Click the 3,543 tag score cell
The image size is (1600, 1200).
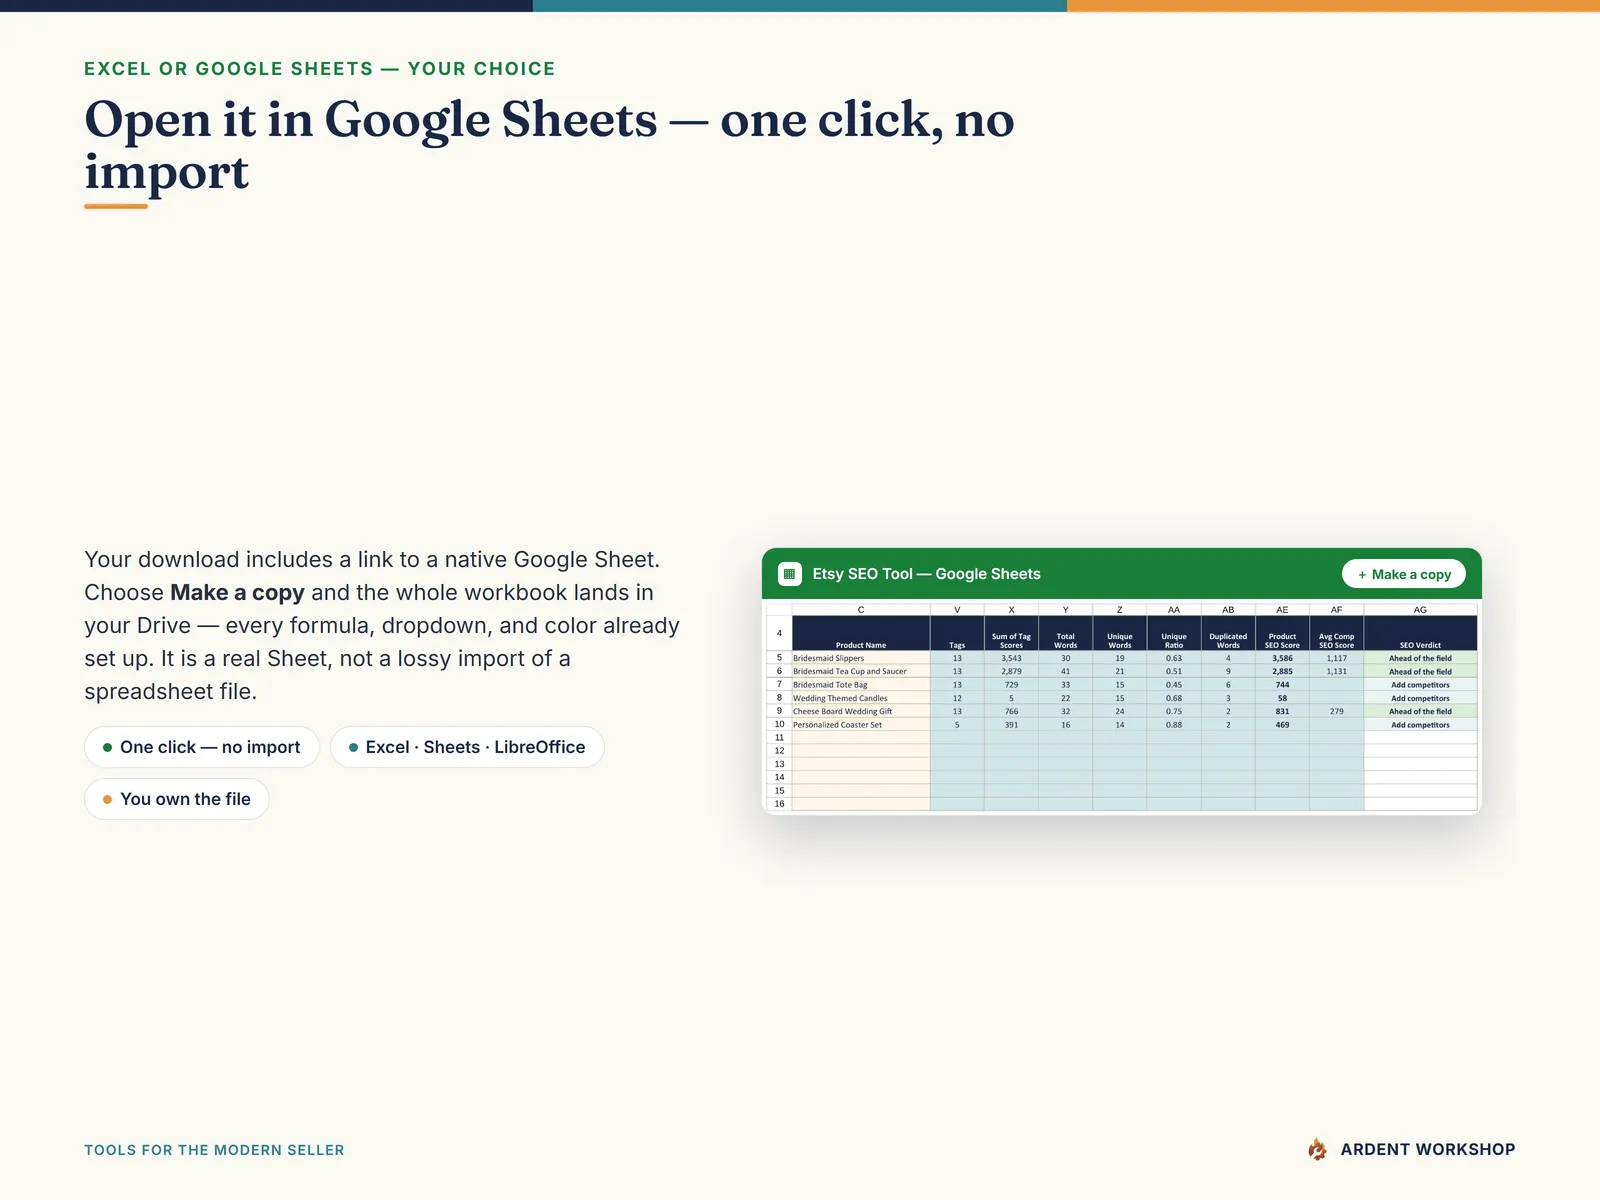point(1011,658)
